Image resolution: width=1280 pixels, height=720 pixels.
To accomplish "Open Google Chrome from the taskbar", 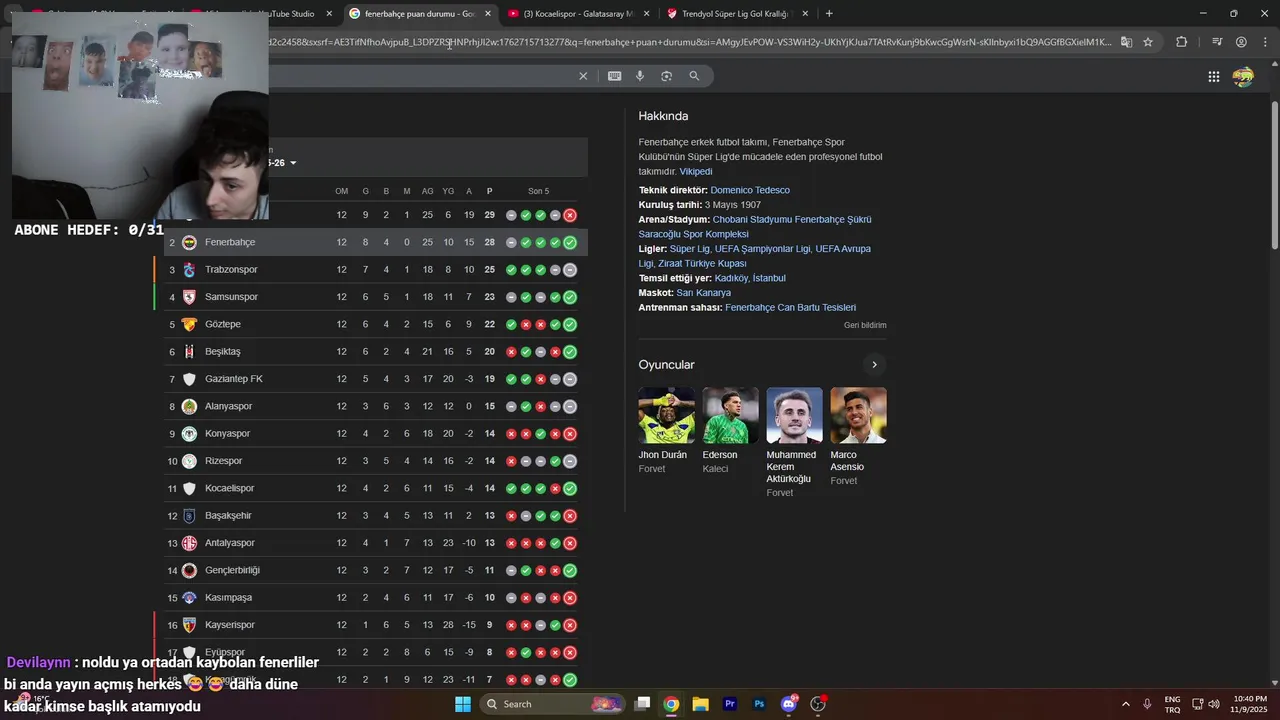I will [x=672, y=704].
